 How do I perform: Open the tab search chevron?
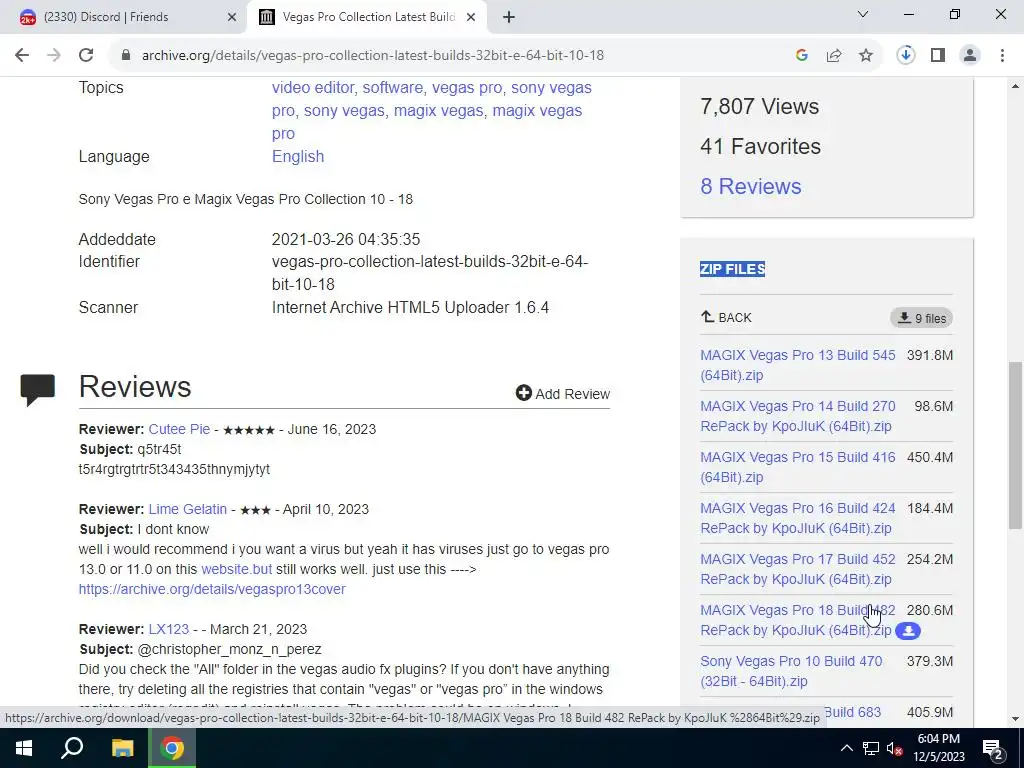[x=863, y=14]
